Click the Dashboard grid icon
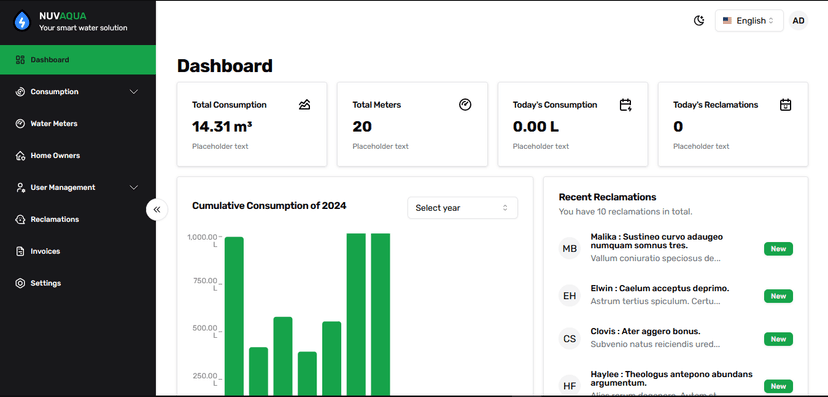This screenshot has height=397, width=828. pyautogui.click(x=20, y=60)
